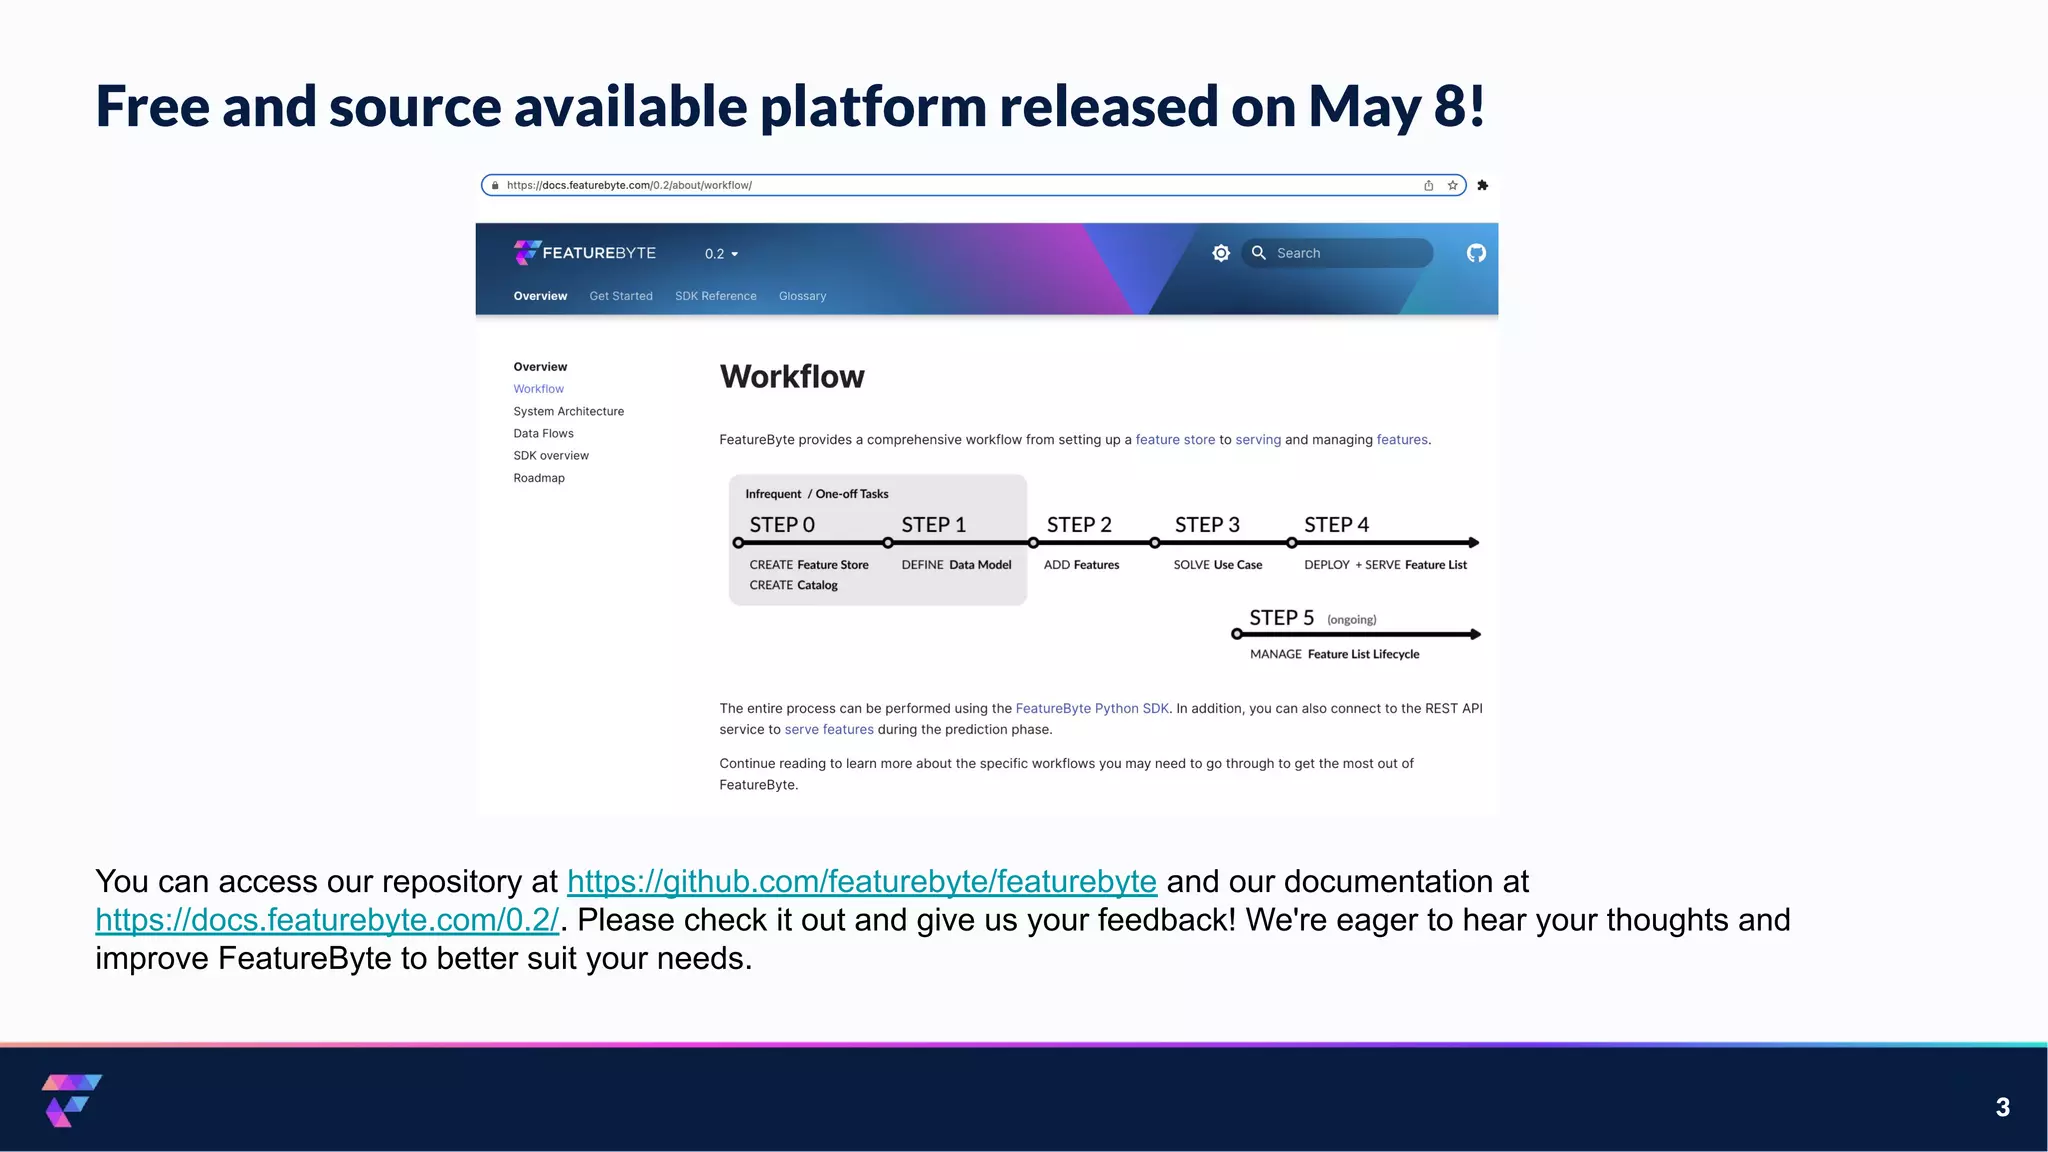Open System Architecture in sidebar
This screenshot has height=1152, width=2048.
click(569, 411)
